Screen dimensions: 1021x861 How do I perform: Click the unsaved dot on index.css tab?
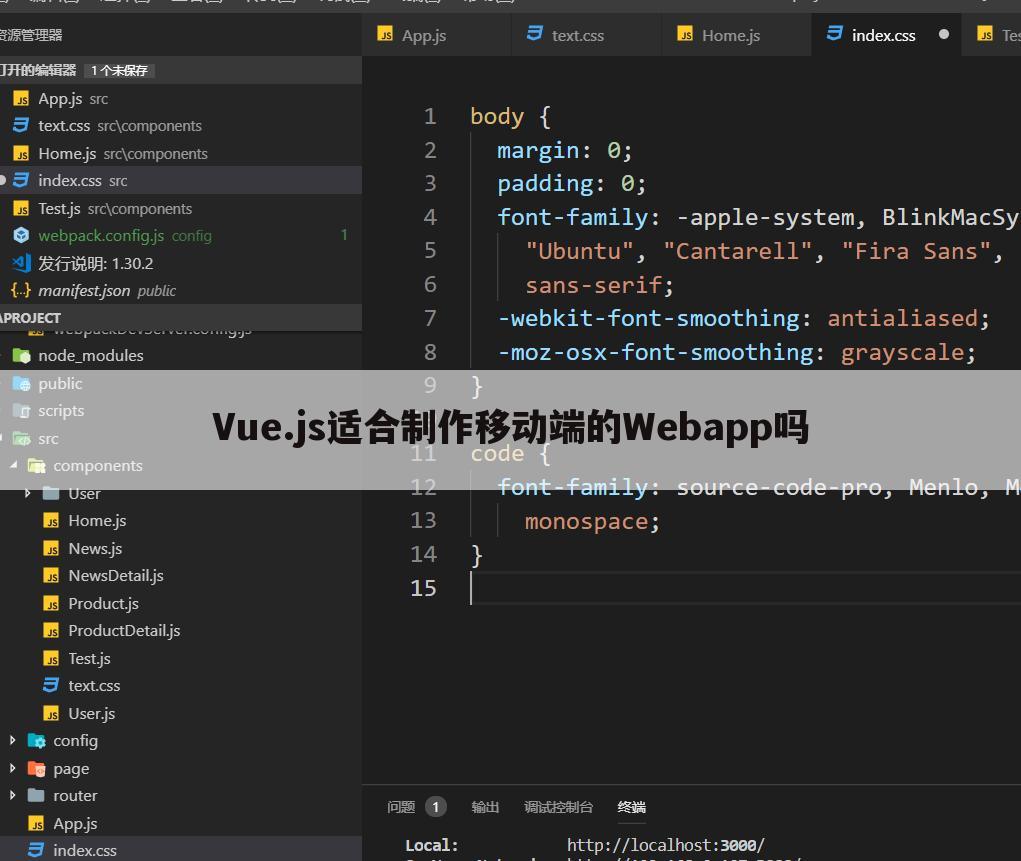944,35
